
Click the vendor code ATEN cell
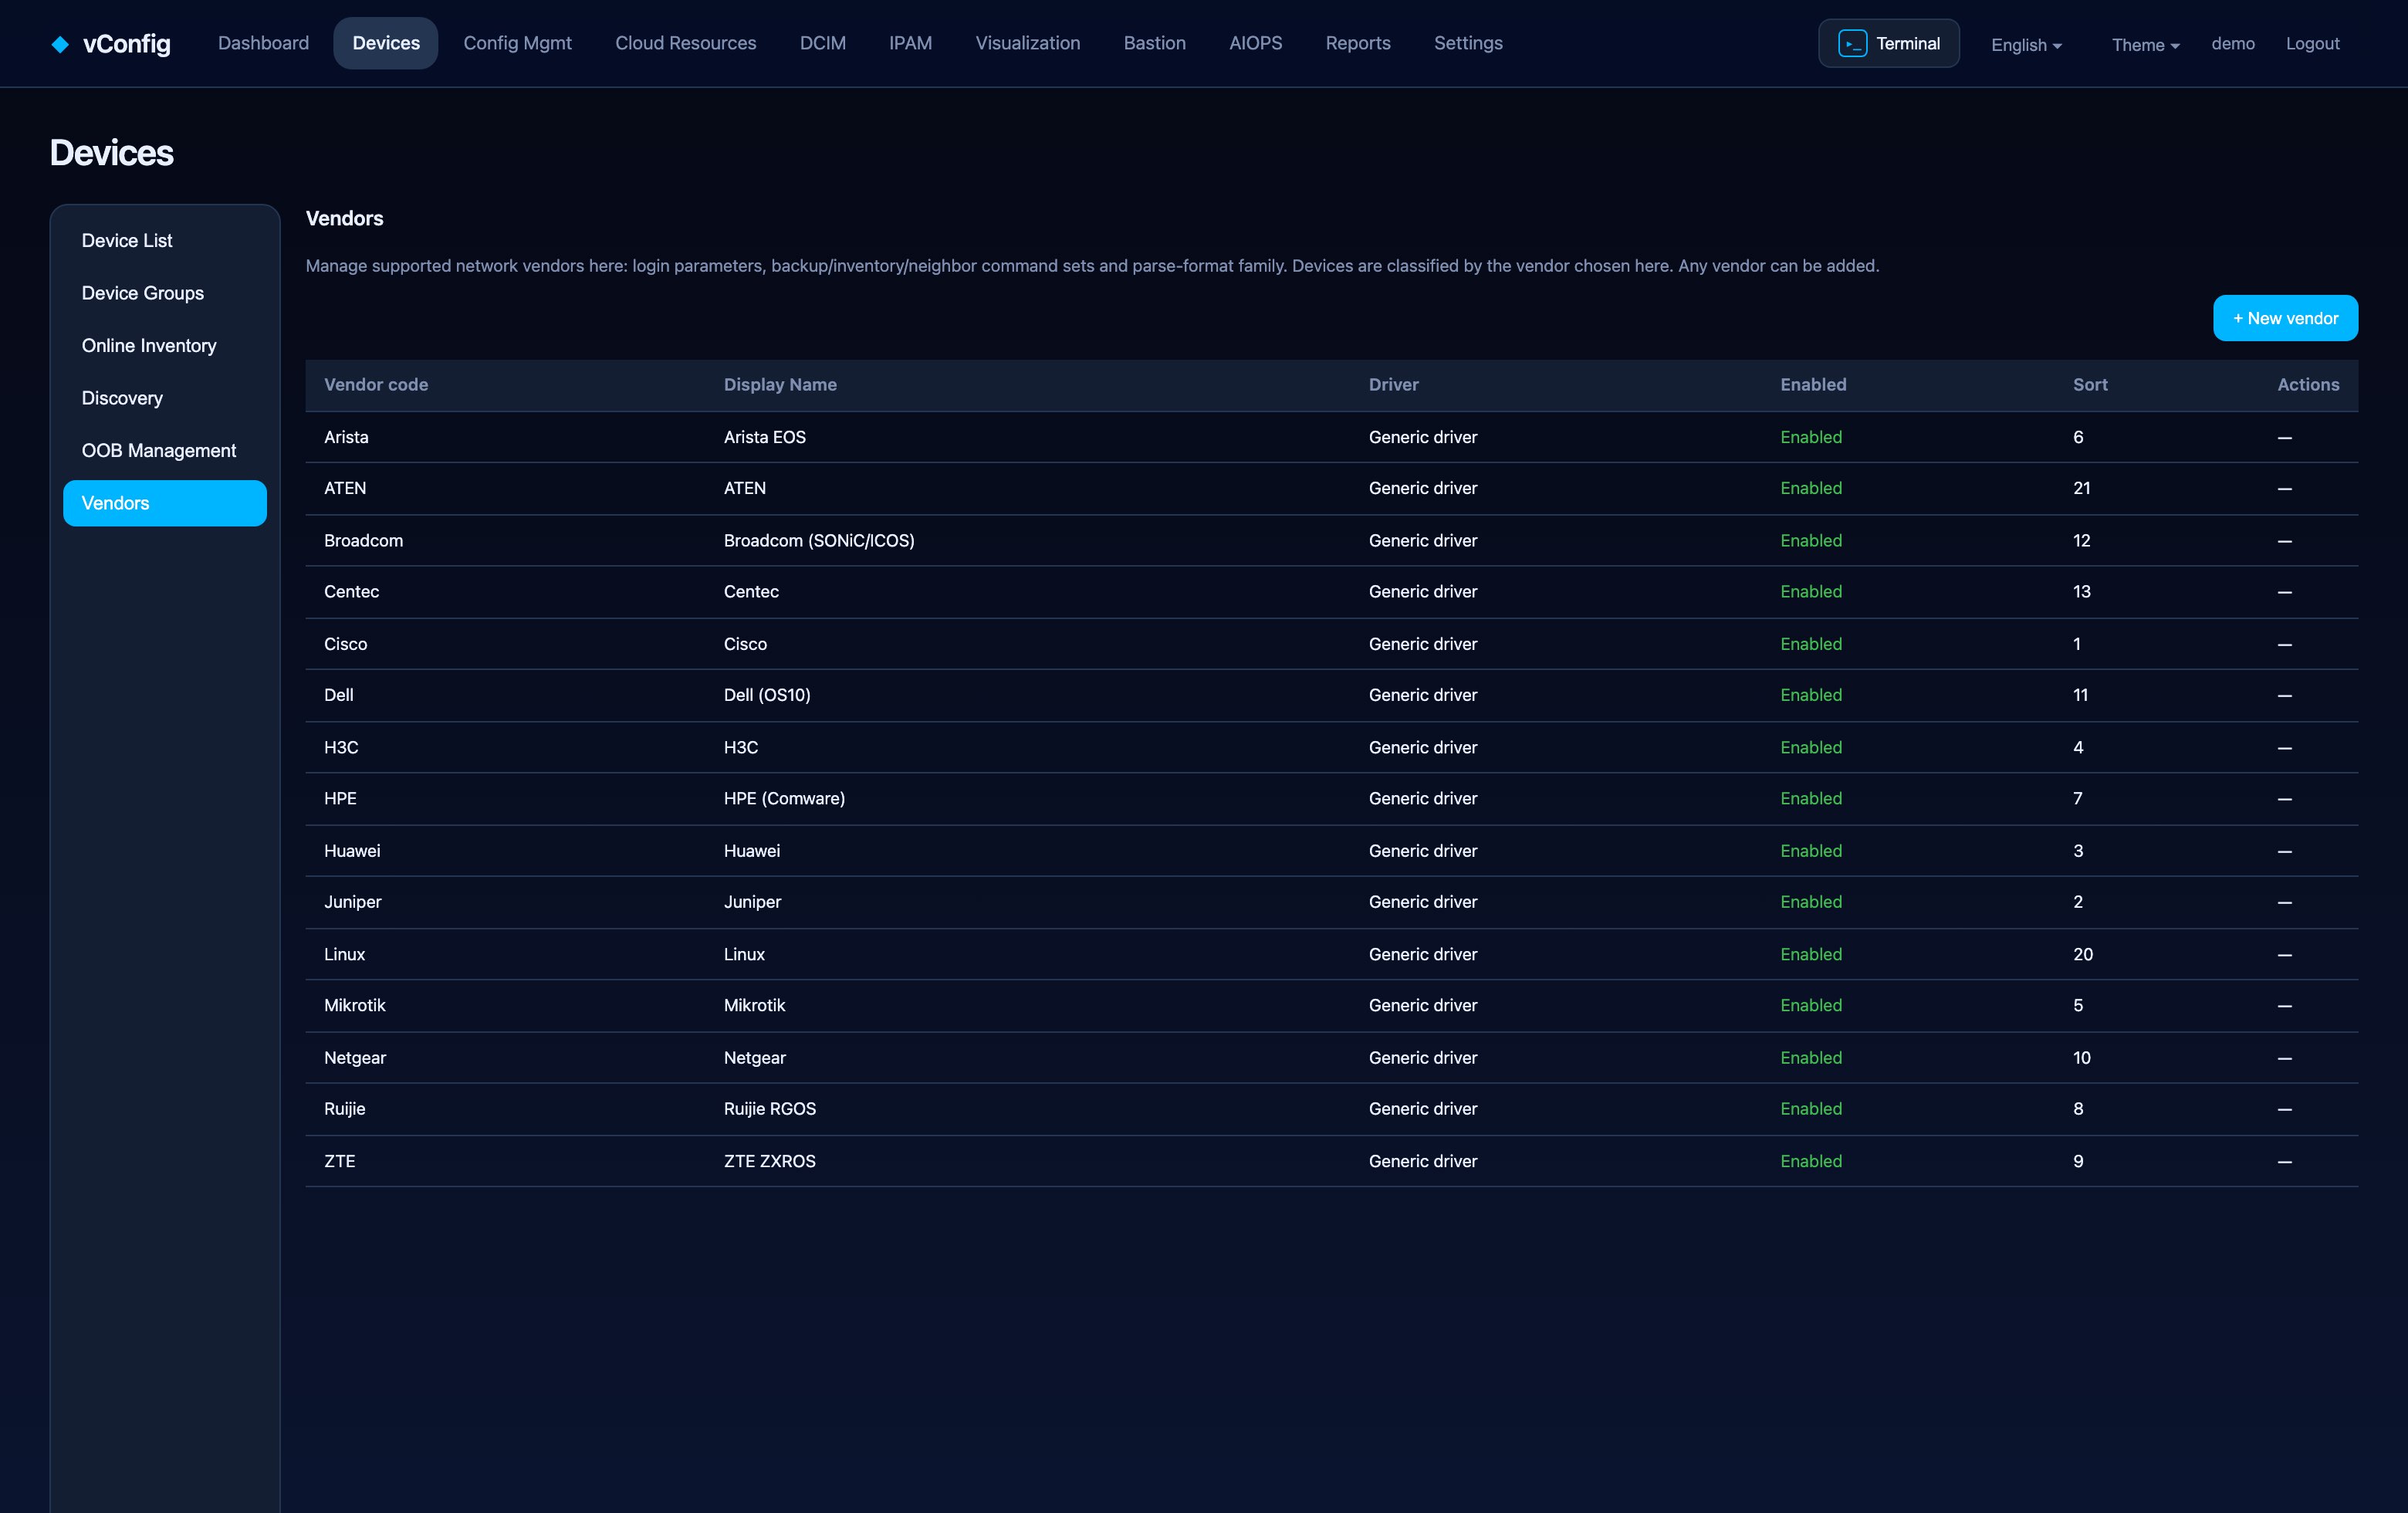pyautogui.click(x=345, y=488)
